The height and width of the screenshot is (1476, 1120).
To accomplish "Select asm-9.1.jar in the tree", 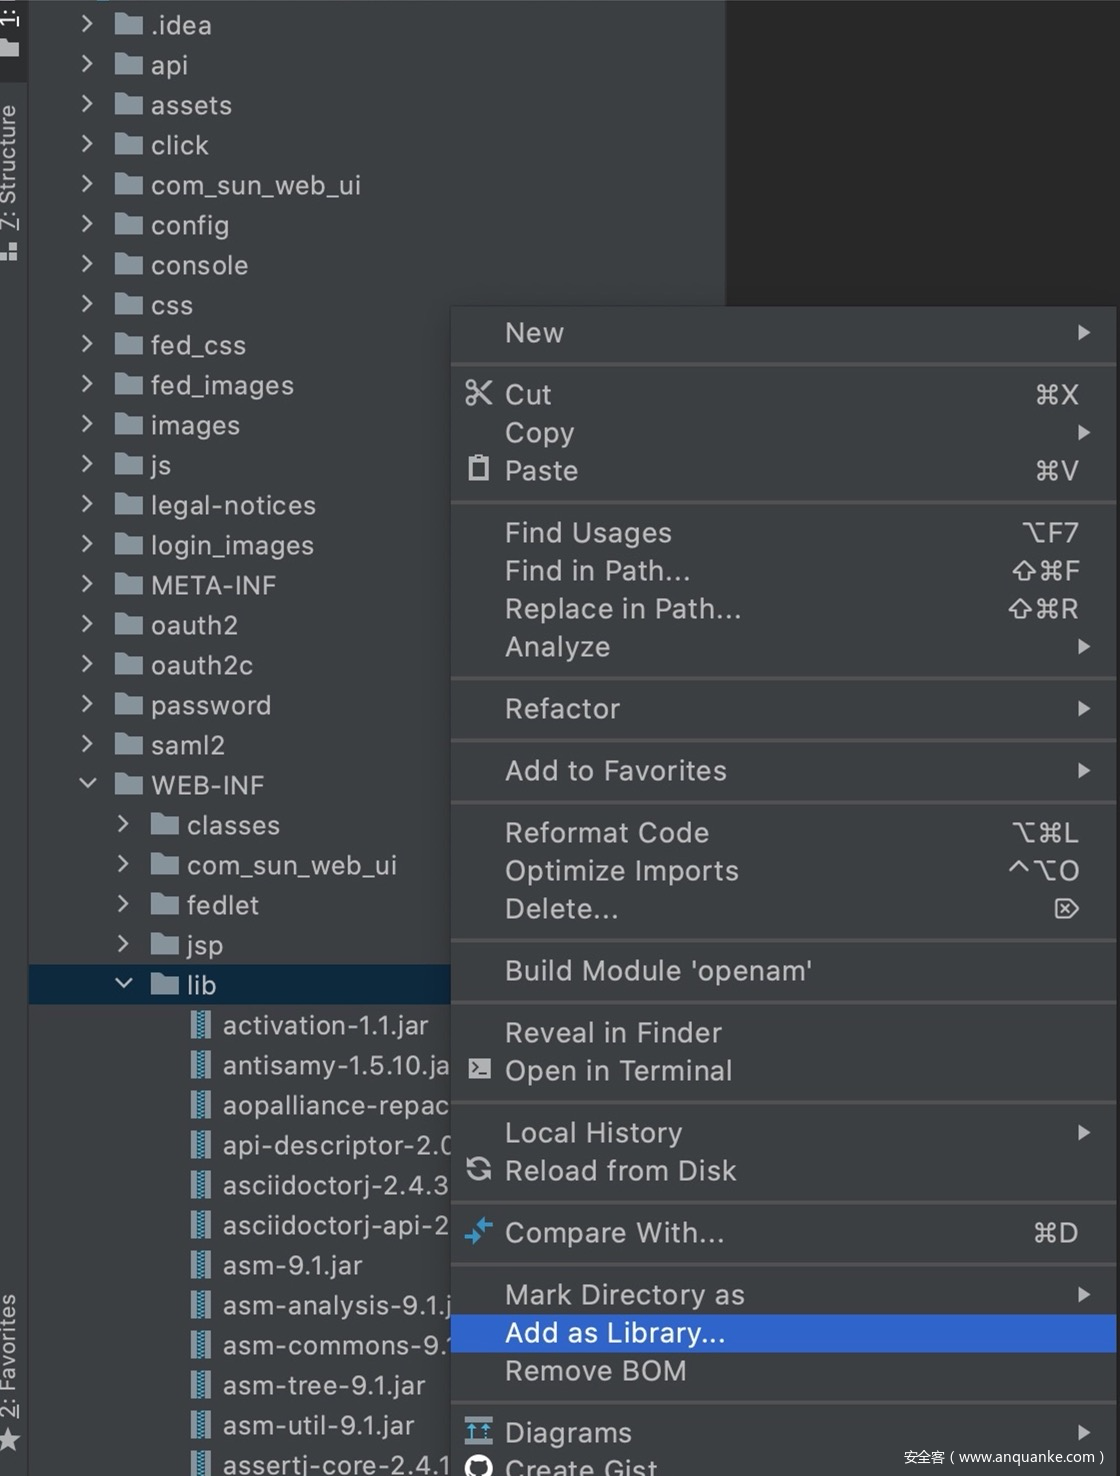I will (x=292, y=1265).
